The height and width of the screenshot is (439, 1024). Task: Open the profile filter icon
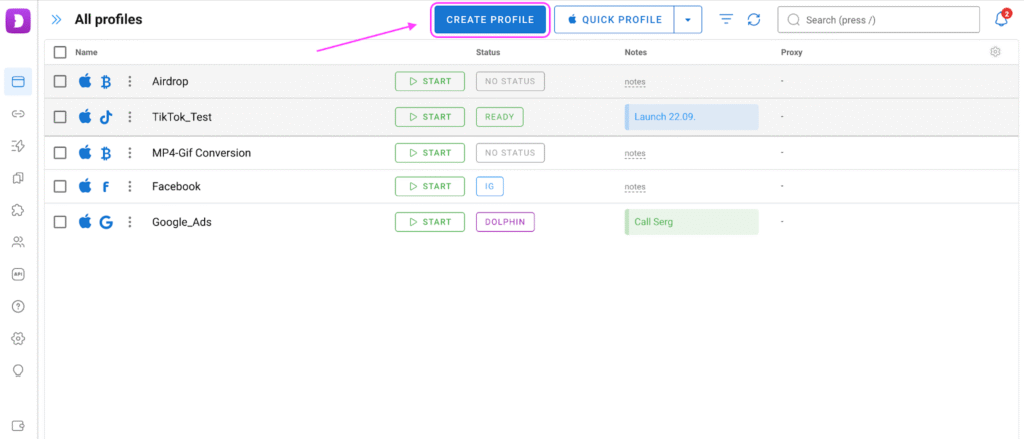(x=727, y=20)
